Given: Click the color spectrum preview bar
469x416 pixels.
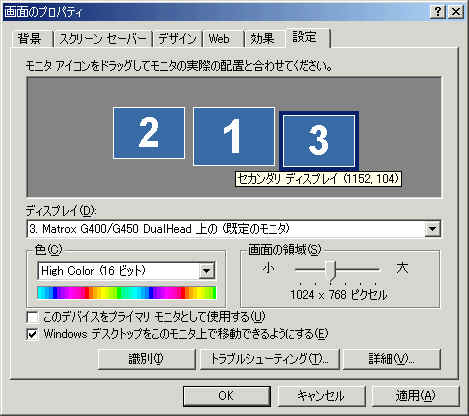Looking at the screenshot, I should click(127, 293).
